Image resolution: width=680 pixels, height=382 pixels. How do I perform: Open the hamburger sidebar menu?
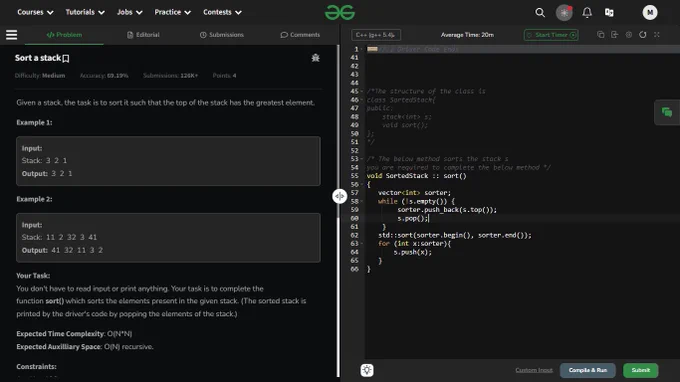pyautogui.click(x=12, y=35)
